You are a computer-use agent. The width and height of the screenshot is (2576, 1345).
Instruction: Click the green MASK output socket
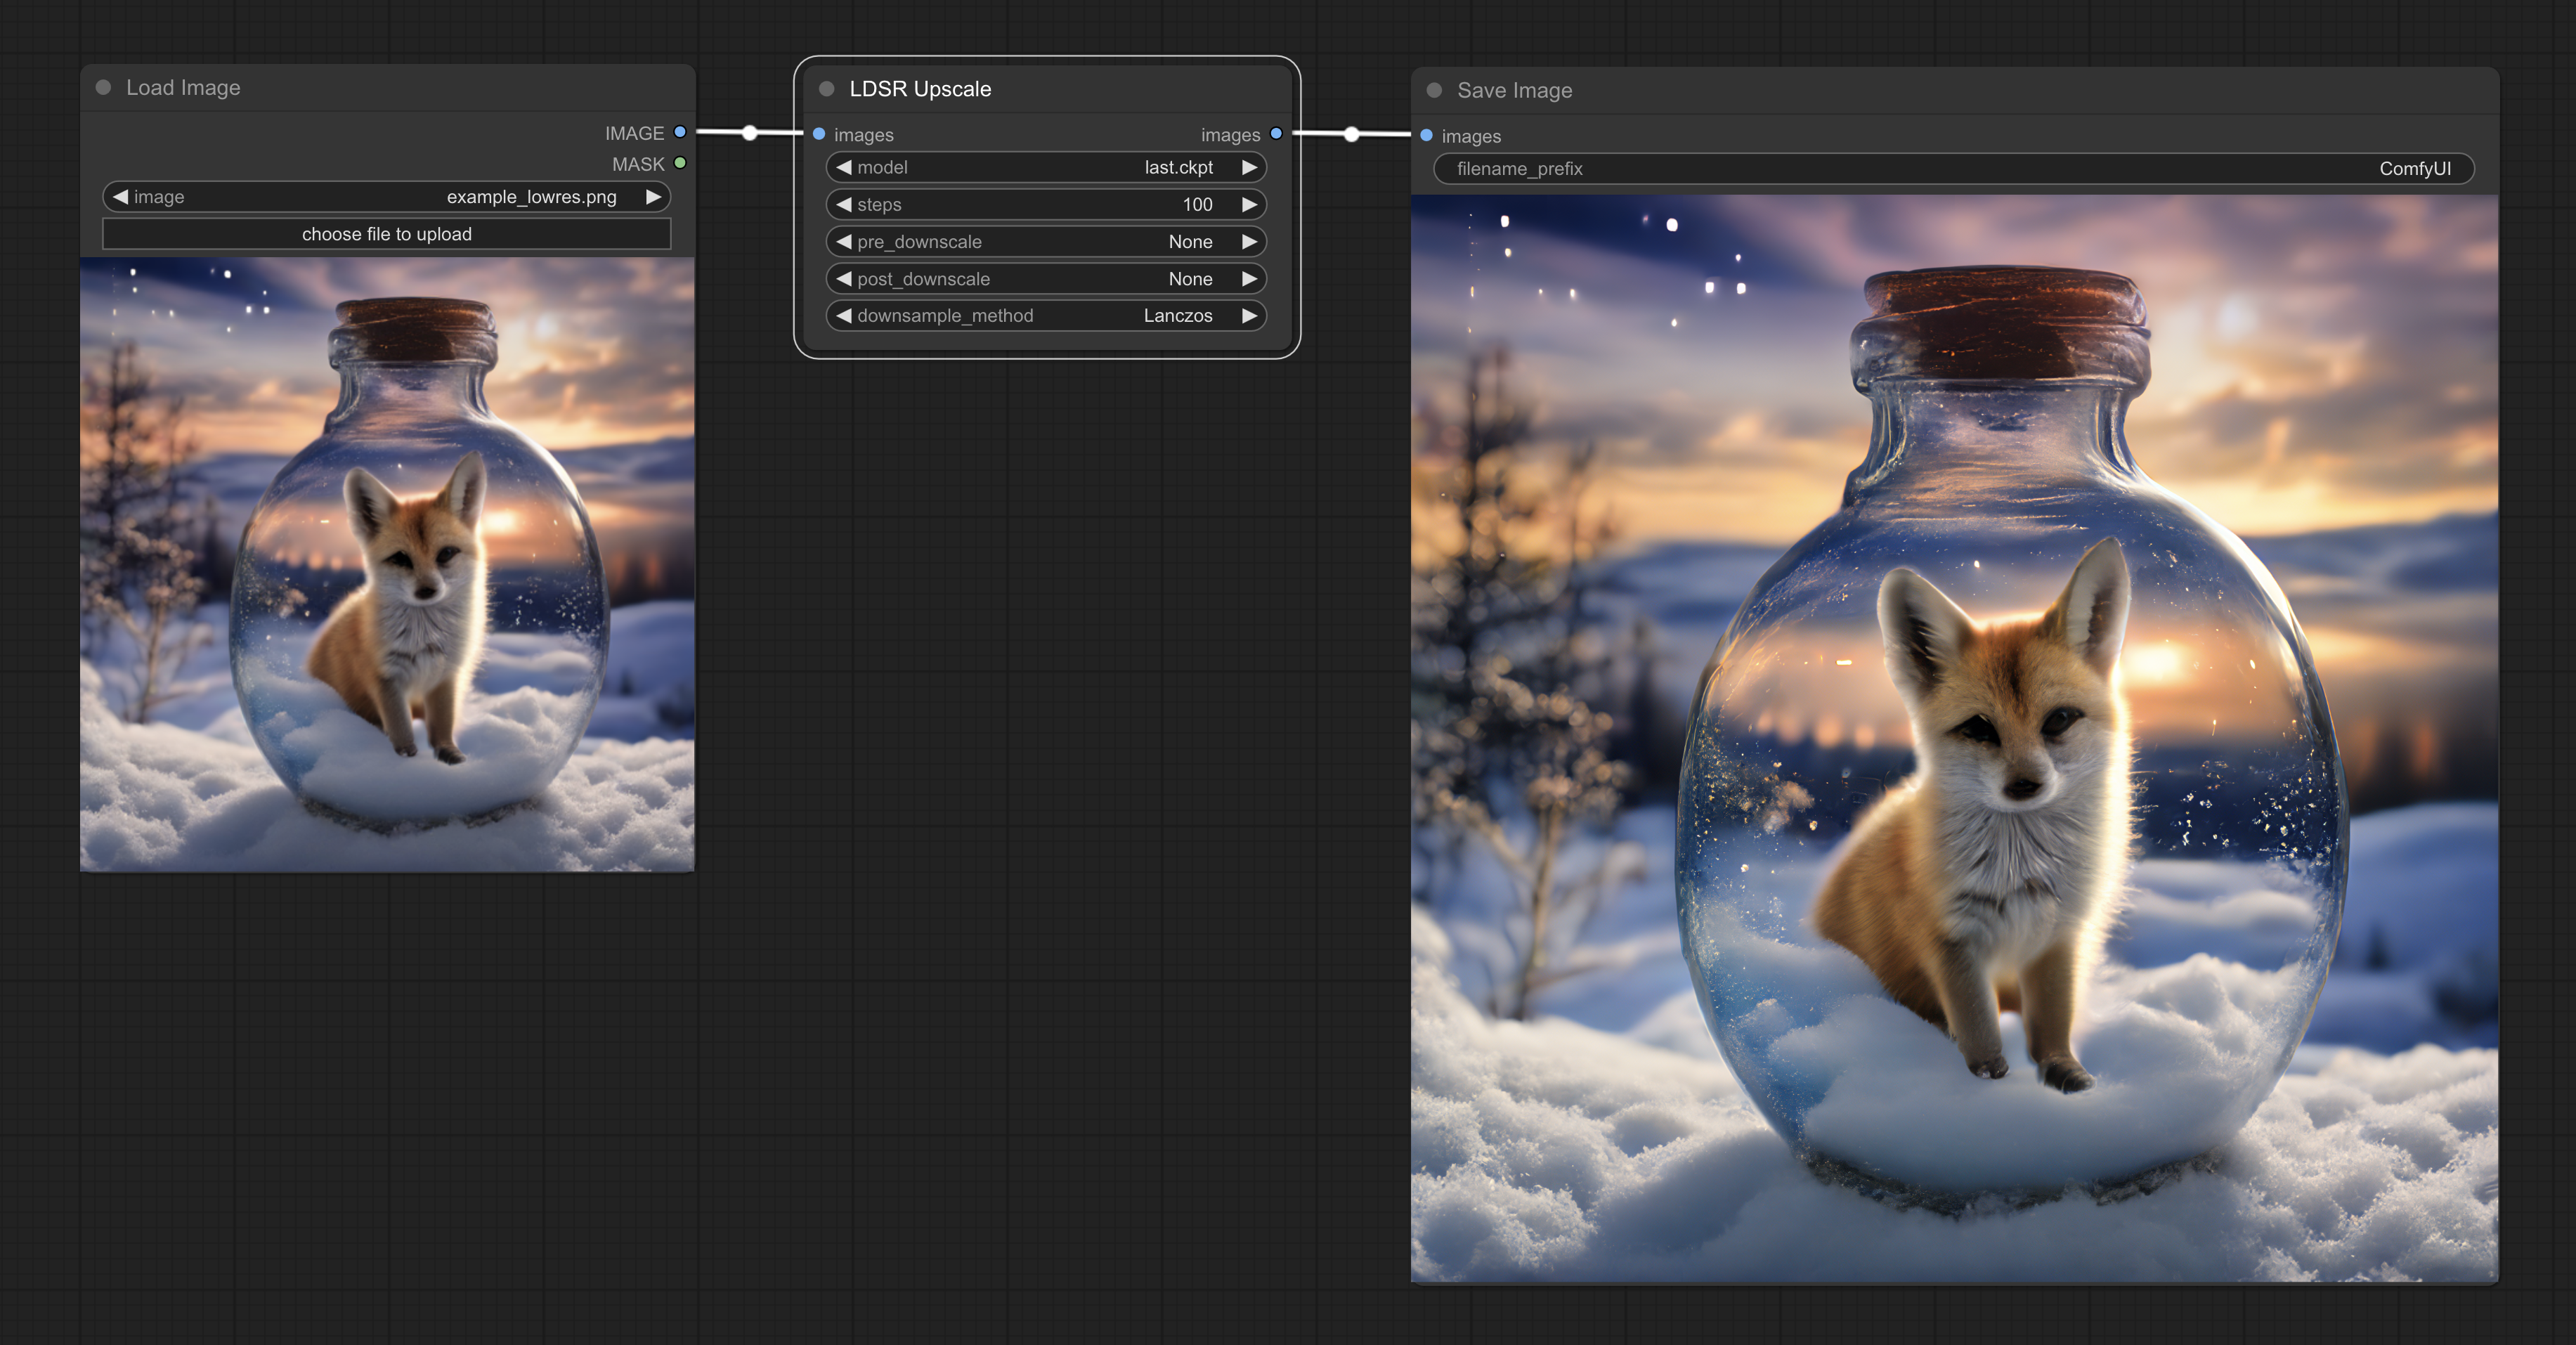tap(680, 163)
